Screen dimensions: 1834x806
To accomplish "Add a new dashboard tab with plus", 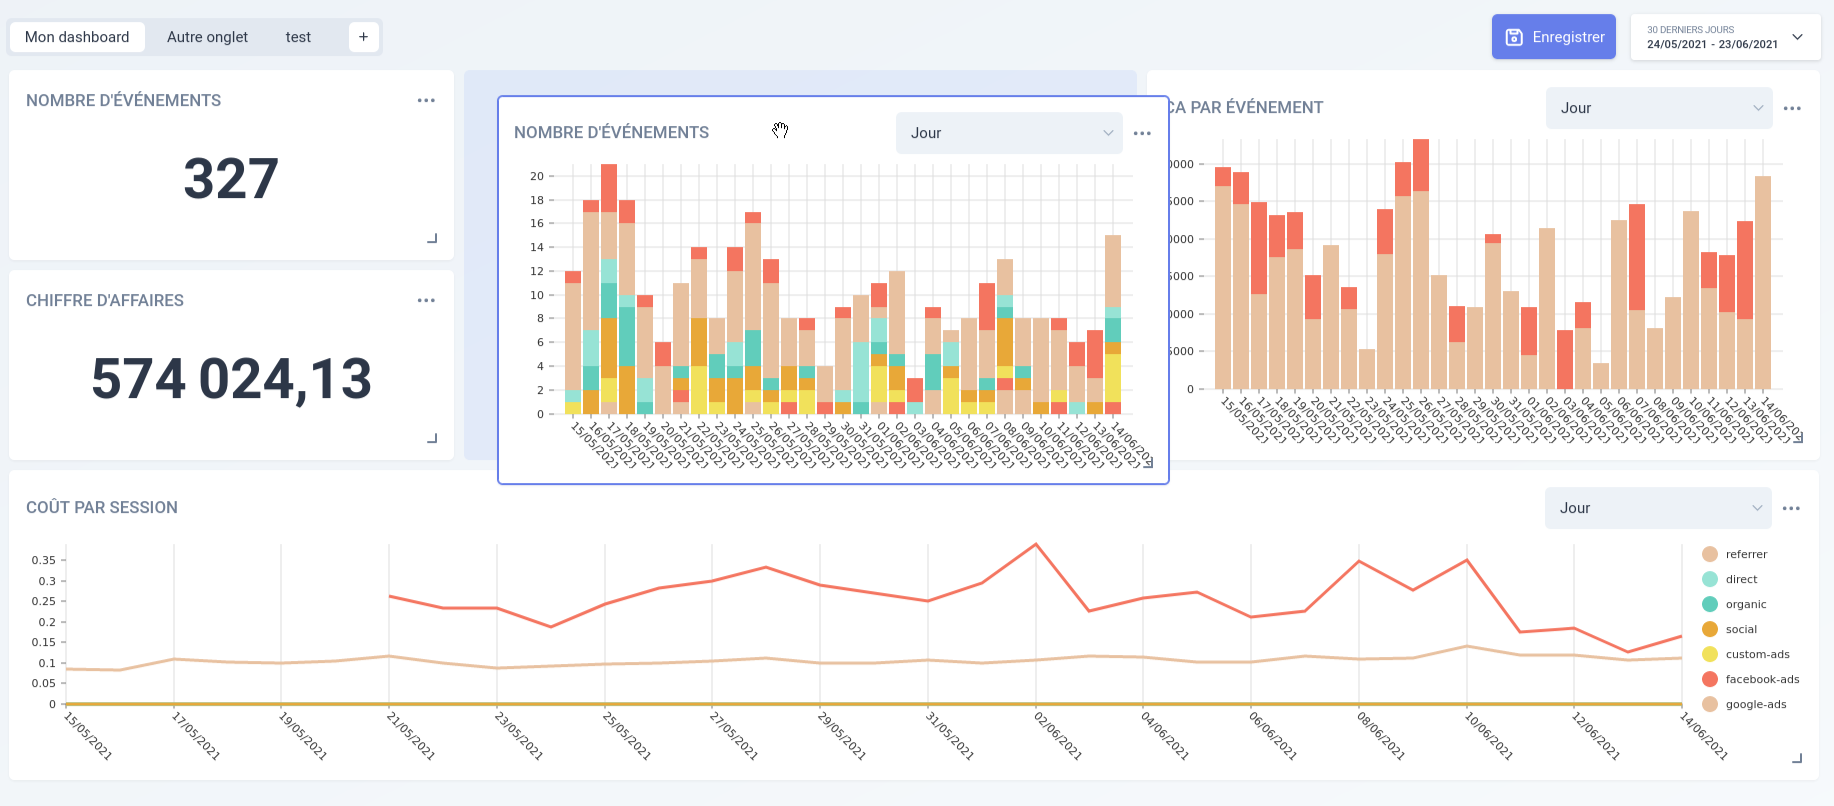I will point(363,37).
